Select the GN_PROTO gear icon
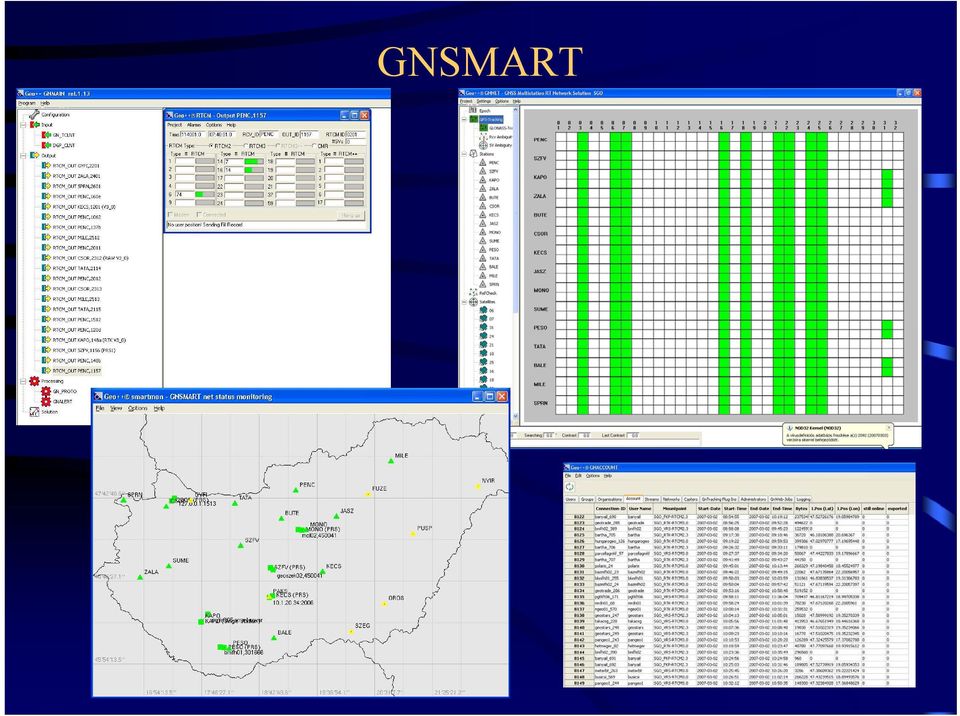The image size is (960, 716). point(46,391)
